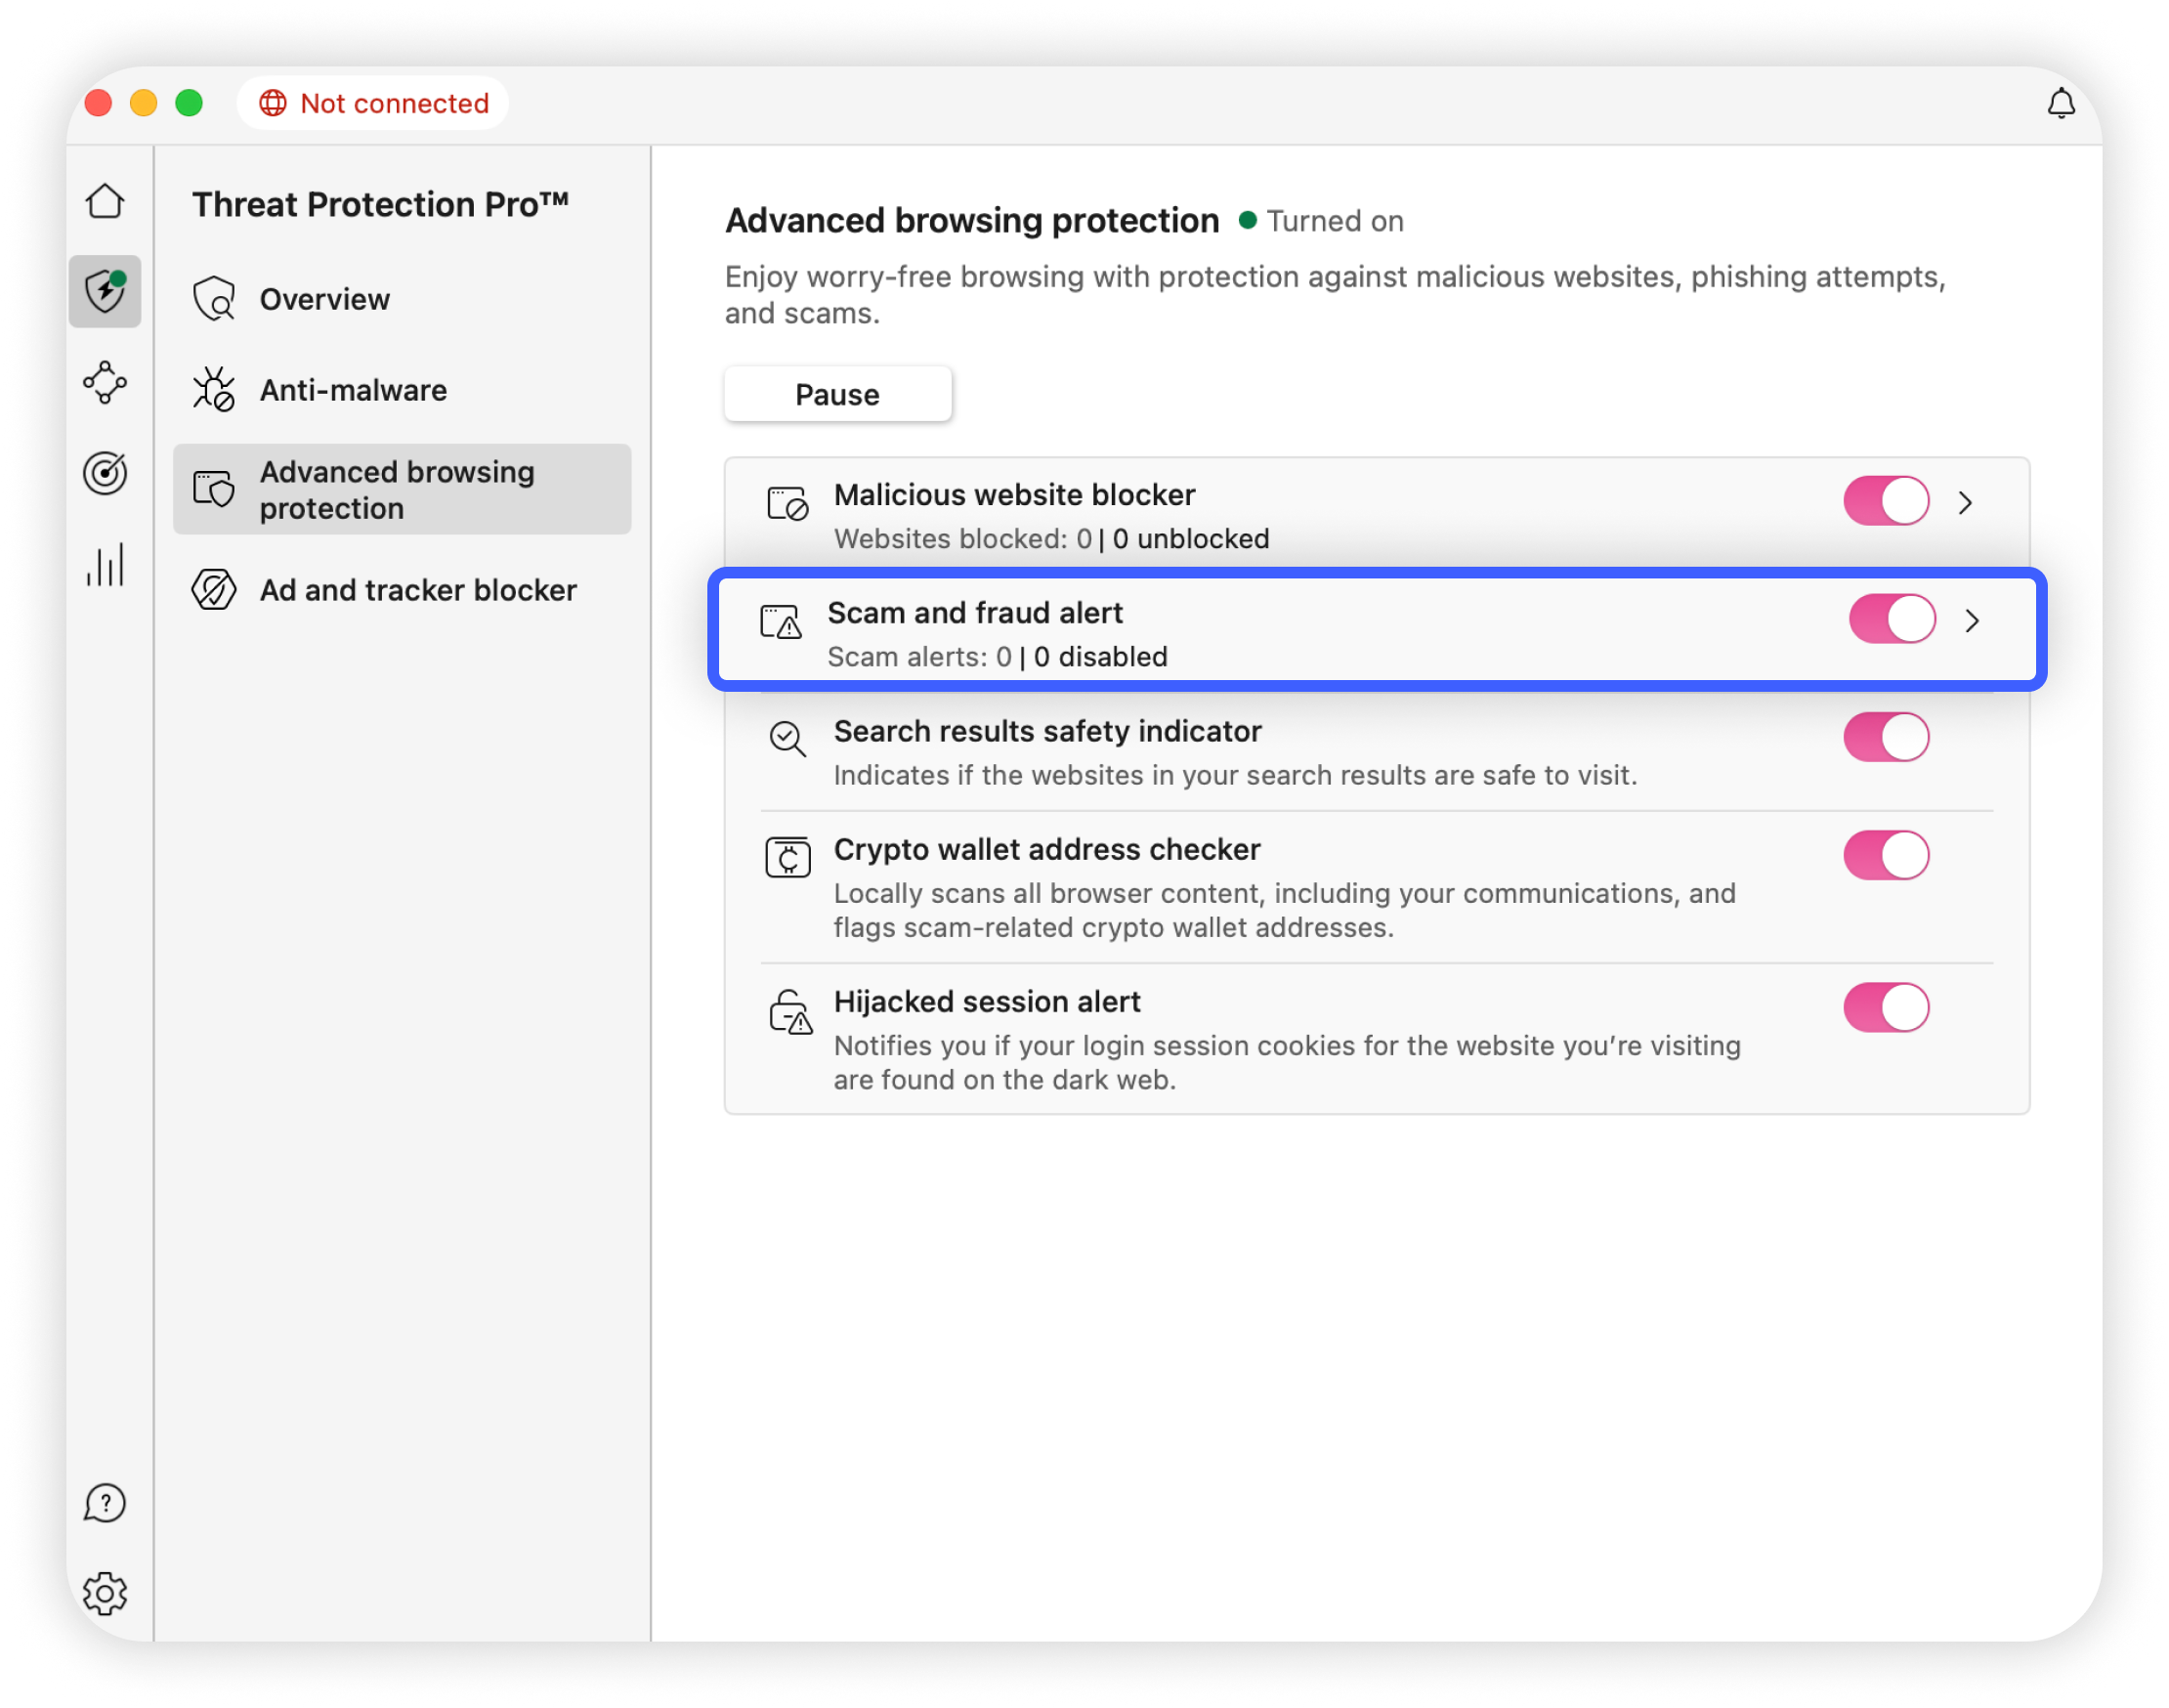
Task: Select the Overview menu item
Action: (x=324, y=299)
